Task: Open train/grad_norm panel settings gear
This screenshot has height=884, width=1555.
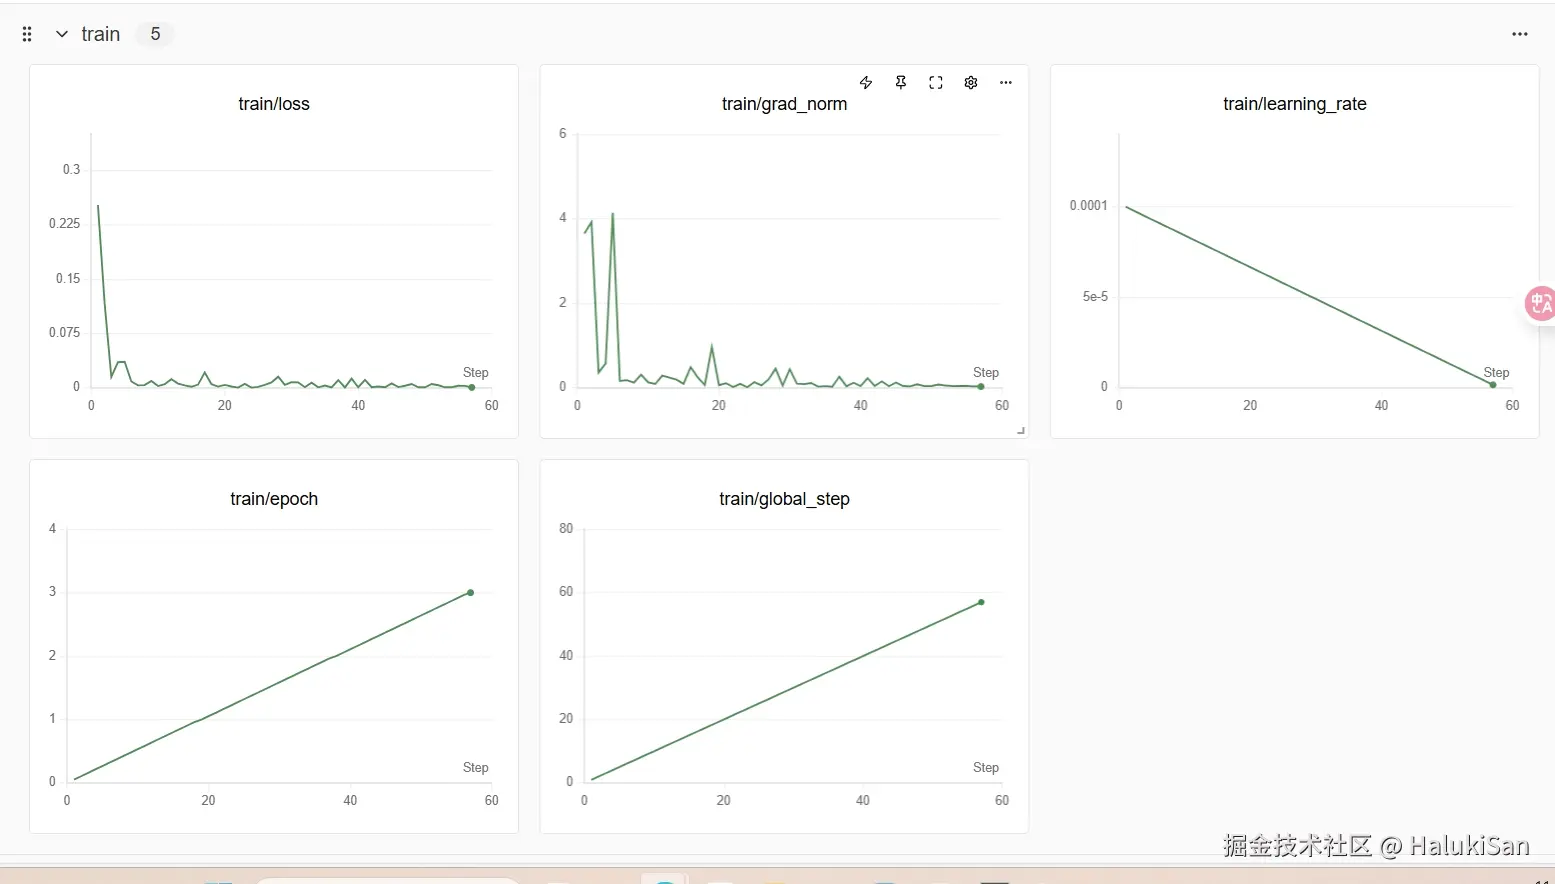Action: click(x=971, y=83)
